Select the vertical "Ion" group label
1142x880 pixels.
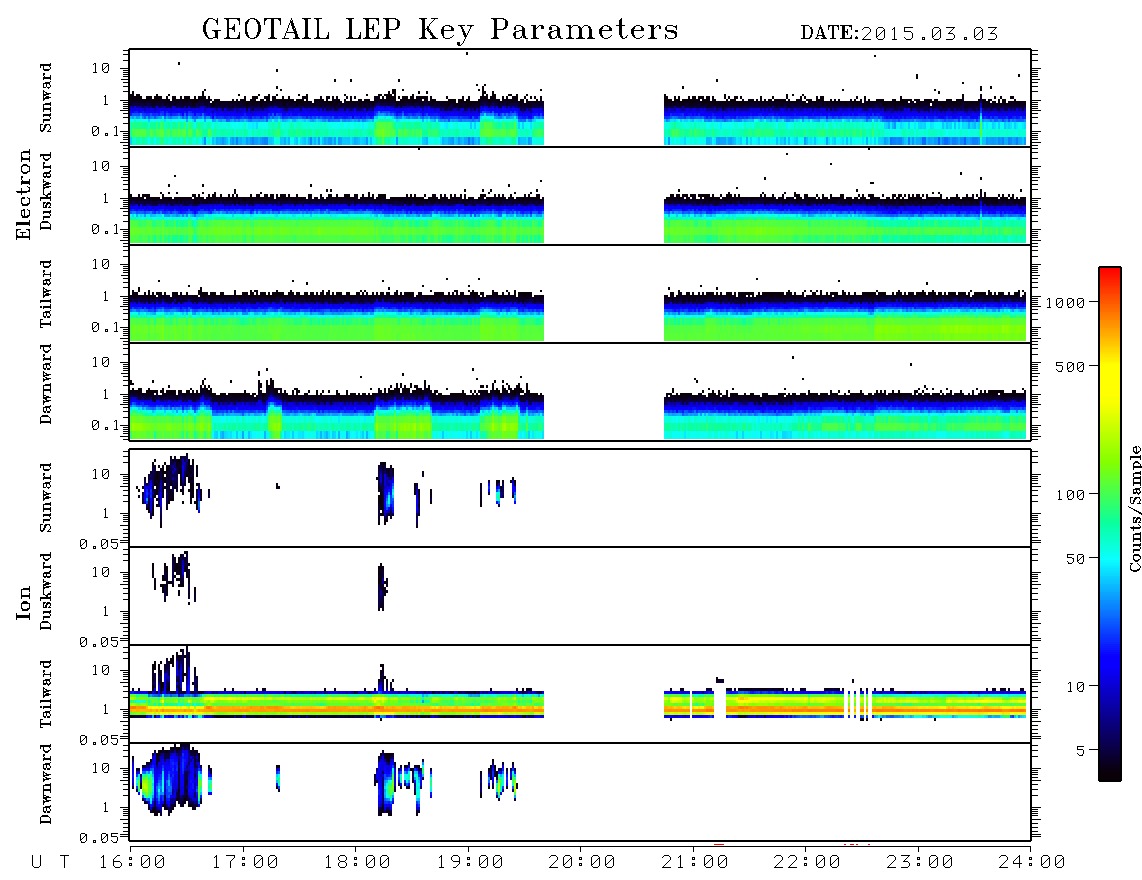[23, 603]
